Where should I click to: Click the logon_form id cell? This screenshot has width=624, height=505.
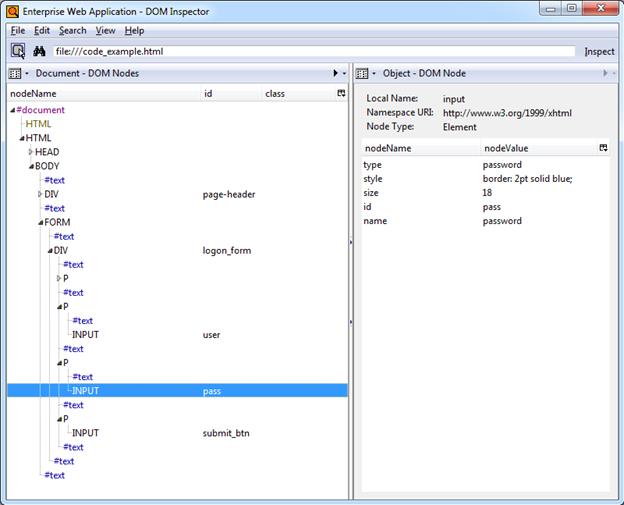pos(227,251)
